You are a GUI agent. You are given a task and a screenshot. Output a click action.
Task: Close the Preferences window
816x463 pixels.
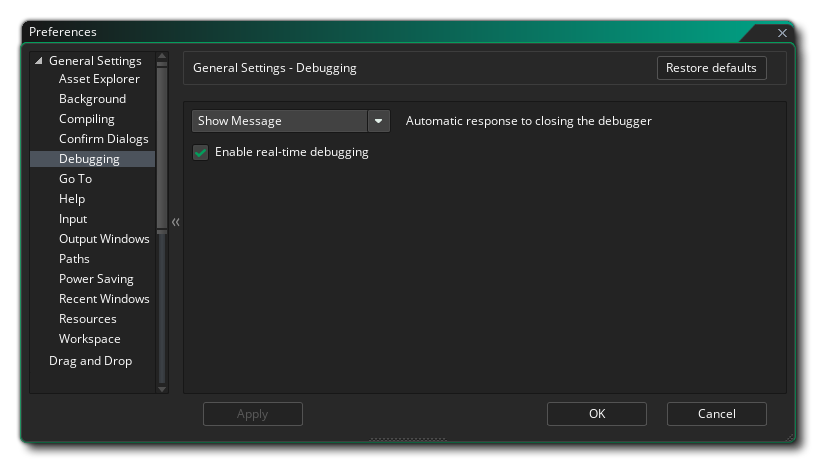(x=782, y=33)
